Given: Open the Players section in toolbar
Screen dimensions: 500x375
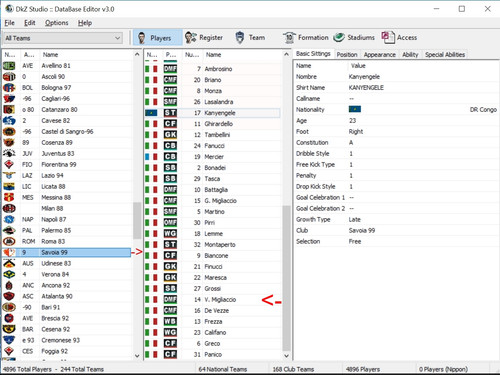Looking at the screenshot, I should 158,38.
